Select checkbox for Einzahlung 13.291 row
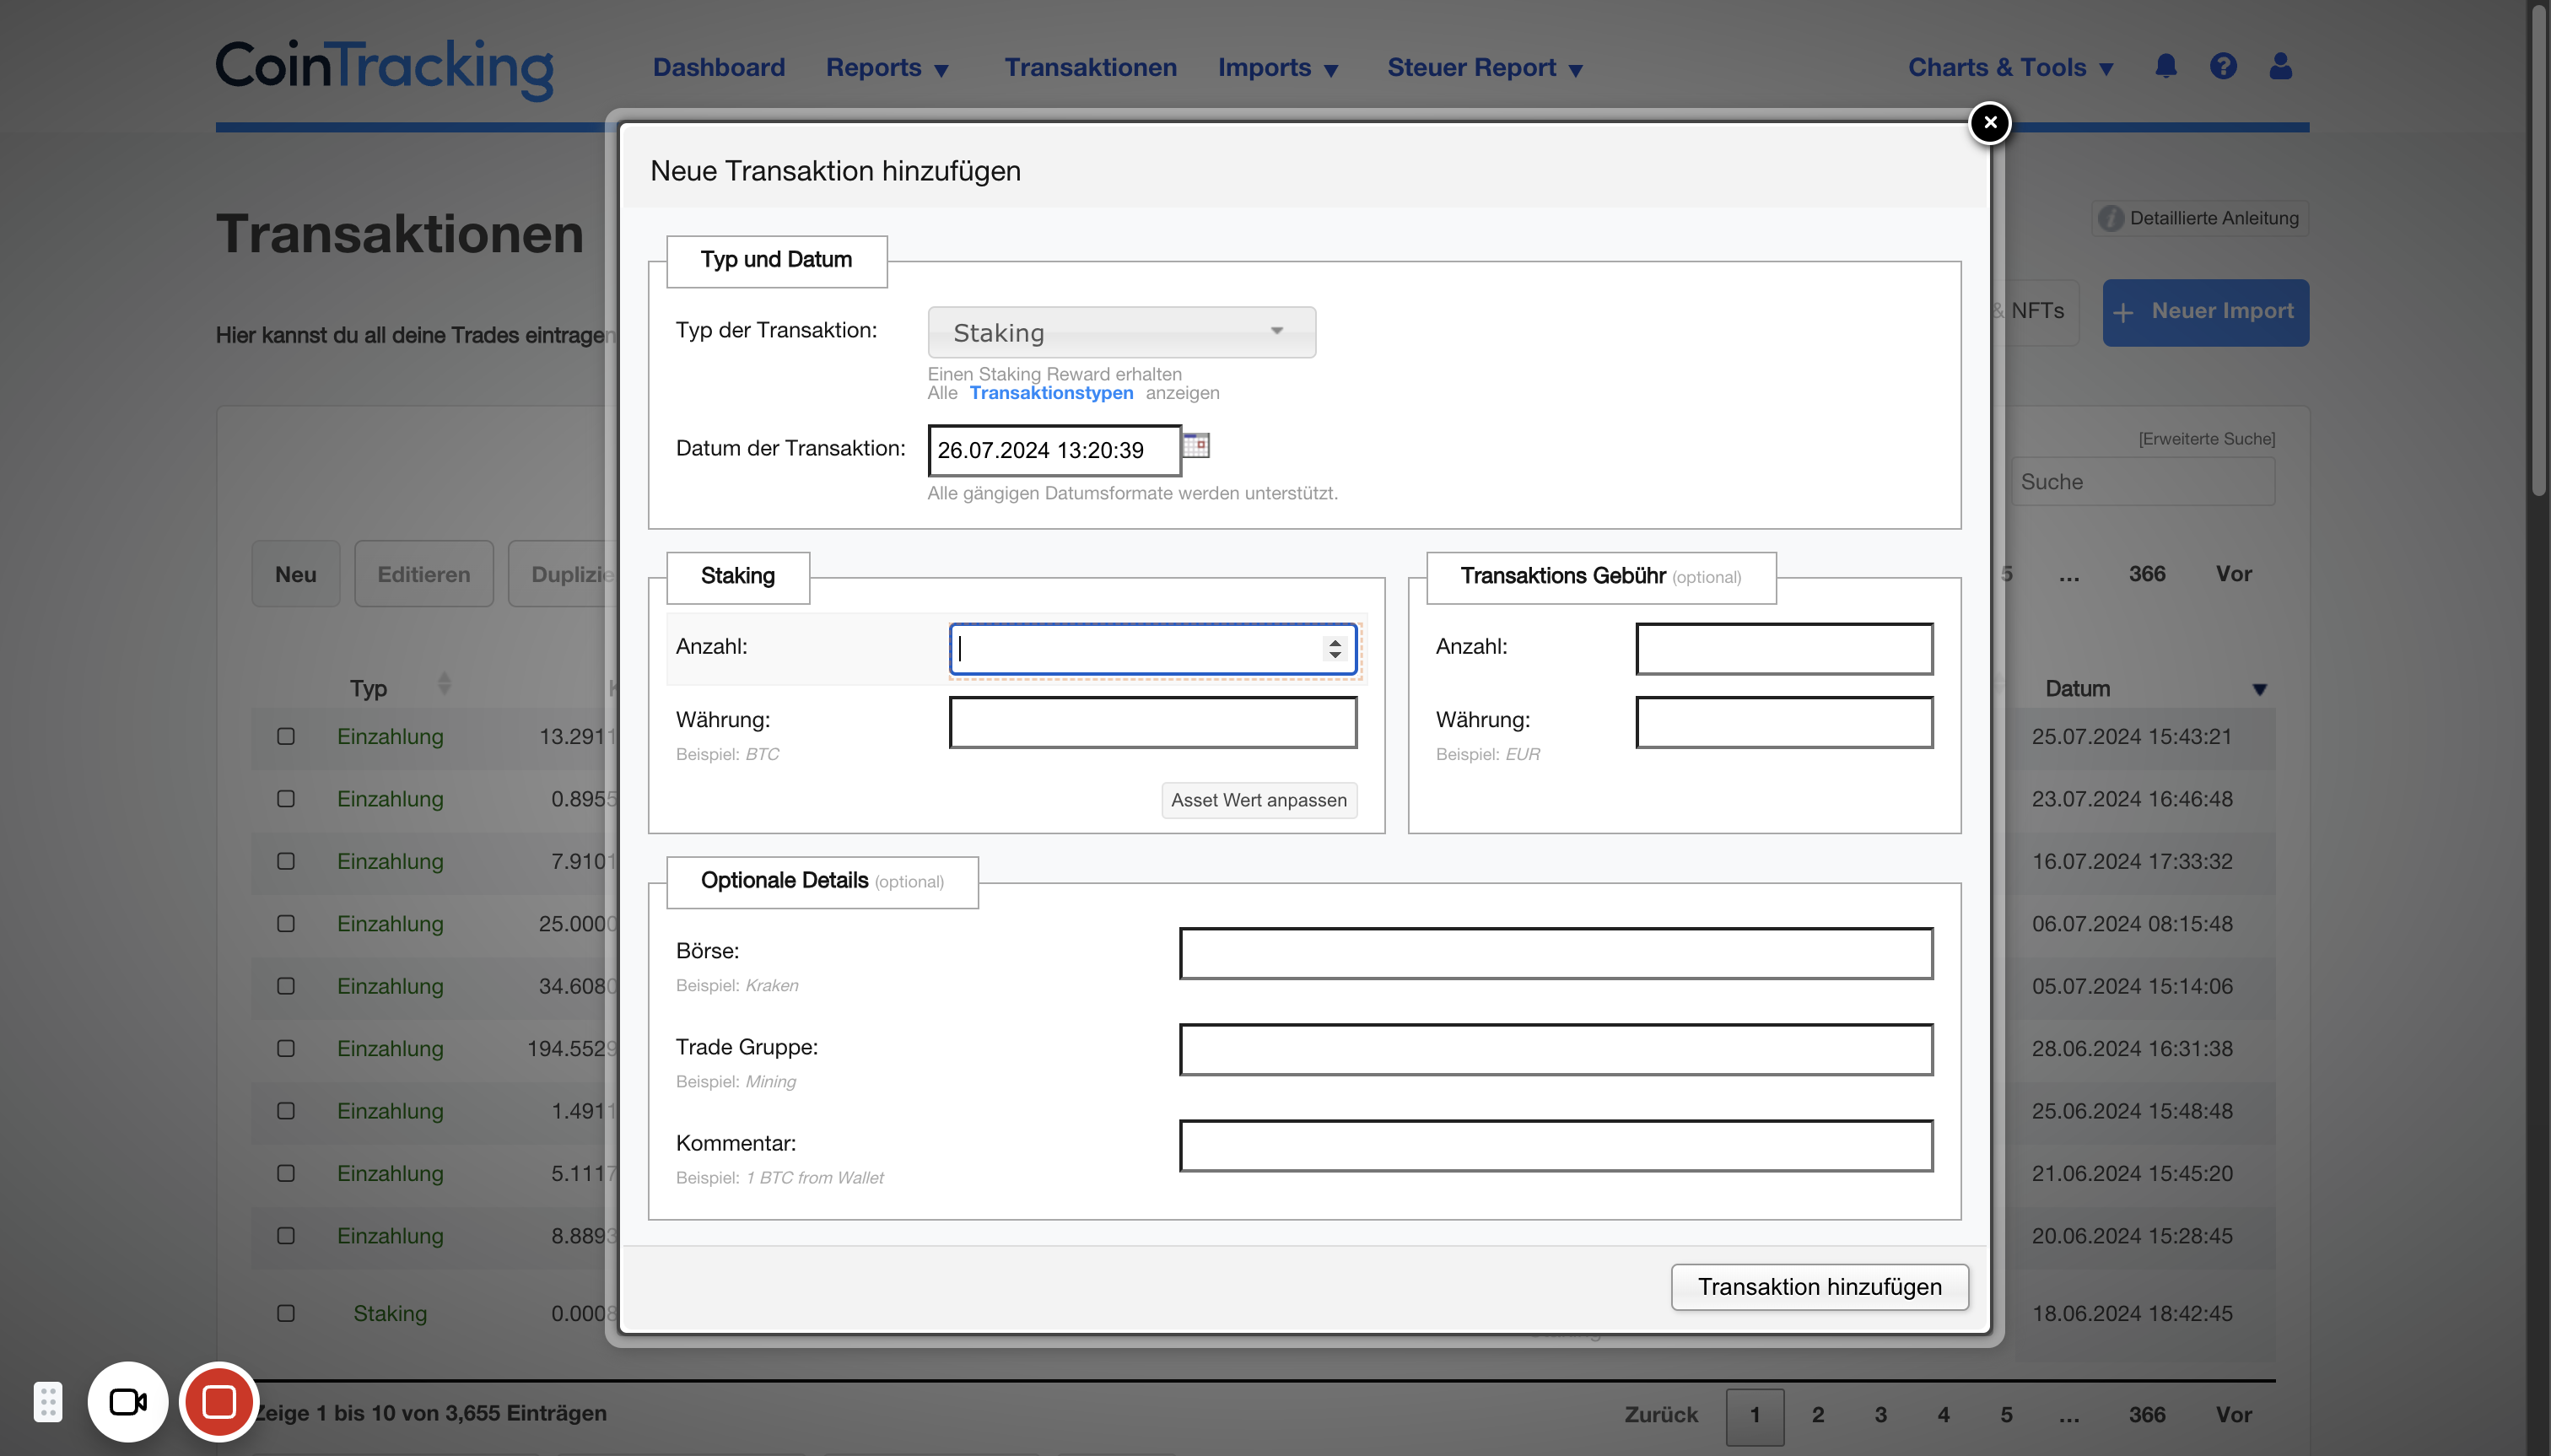This screenshot has height=1456, width=2551. pos(286,736)
